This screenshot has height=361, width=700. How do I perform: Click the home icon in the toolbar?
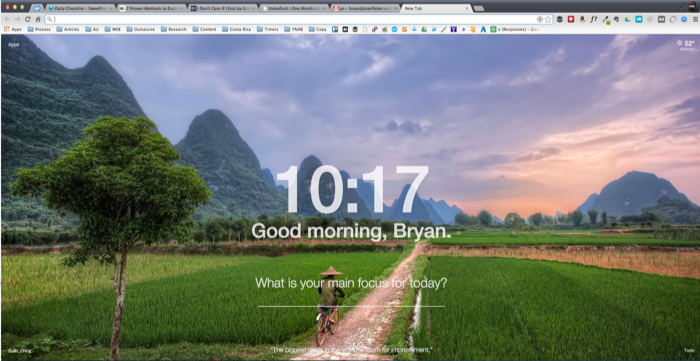click(x=38, y=19)
